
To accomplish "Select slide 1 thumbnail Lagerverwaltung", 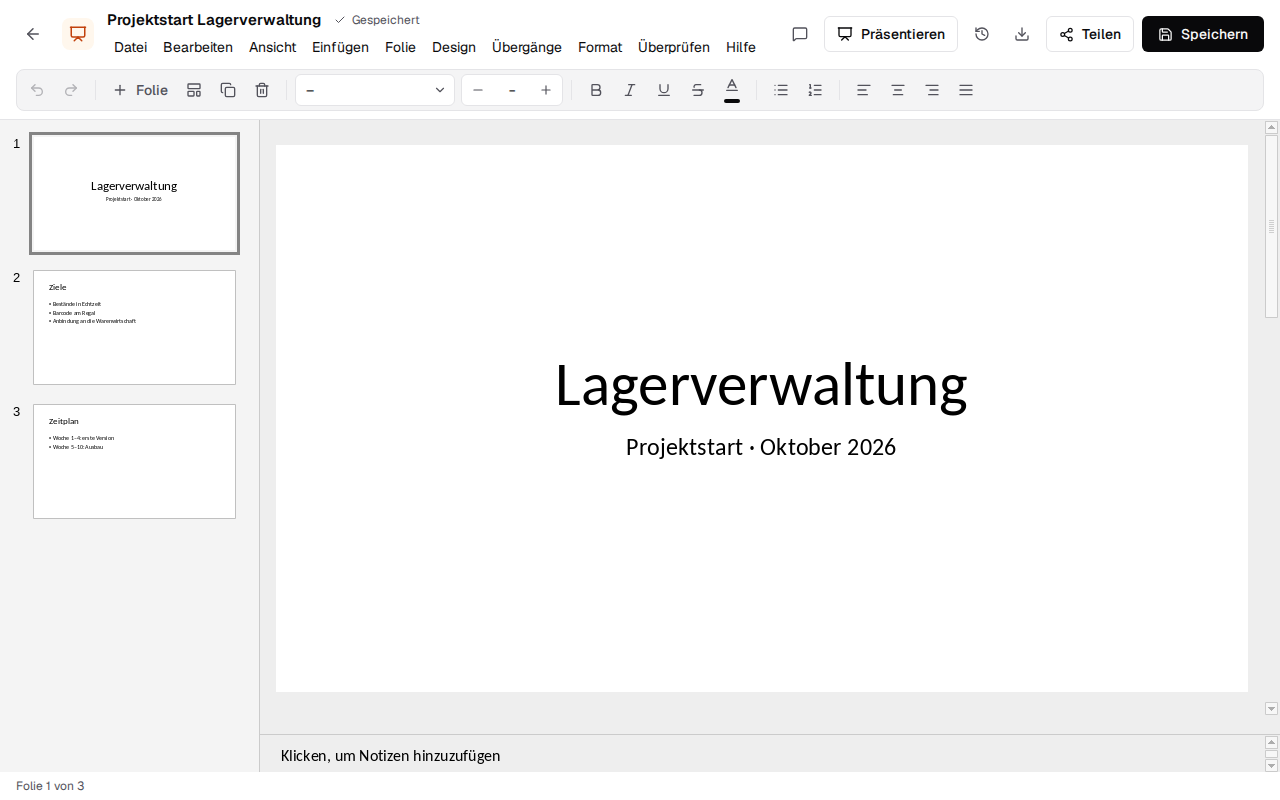I will click(134, 193).
